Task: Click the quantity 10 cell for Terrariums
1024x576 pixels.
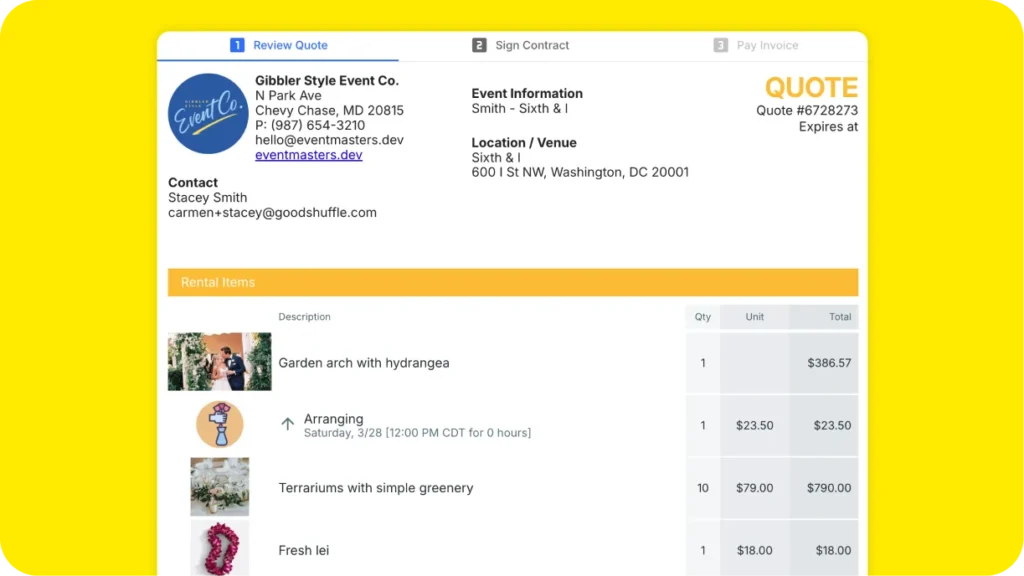Action: point(703,488)
